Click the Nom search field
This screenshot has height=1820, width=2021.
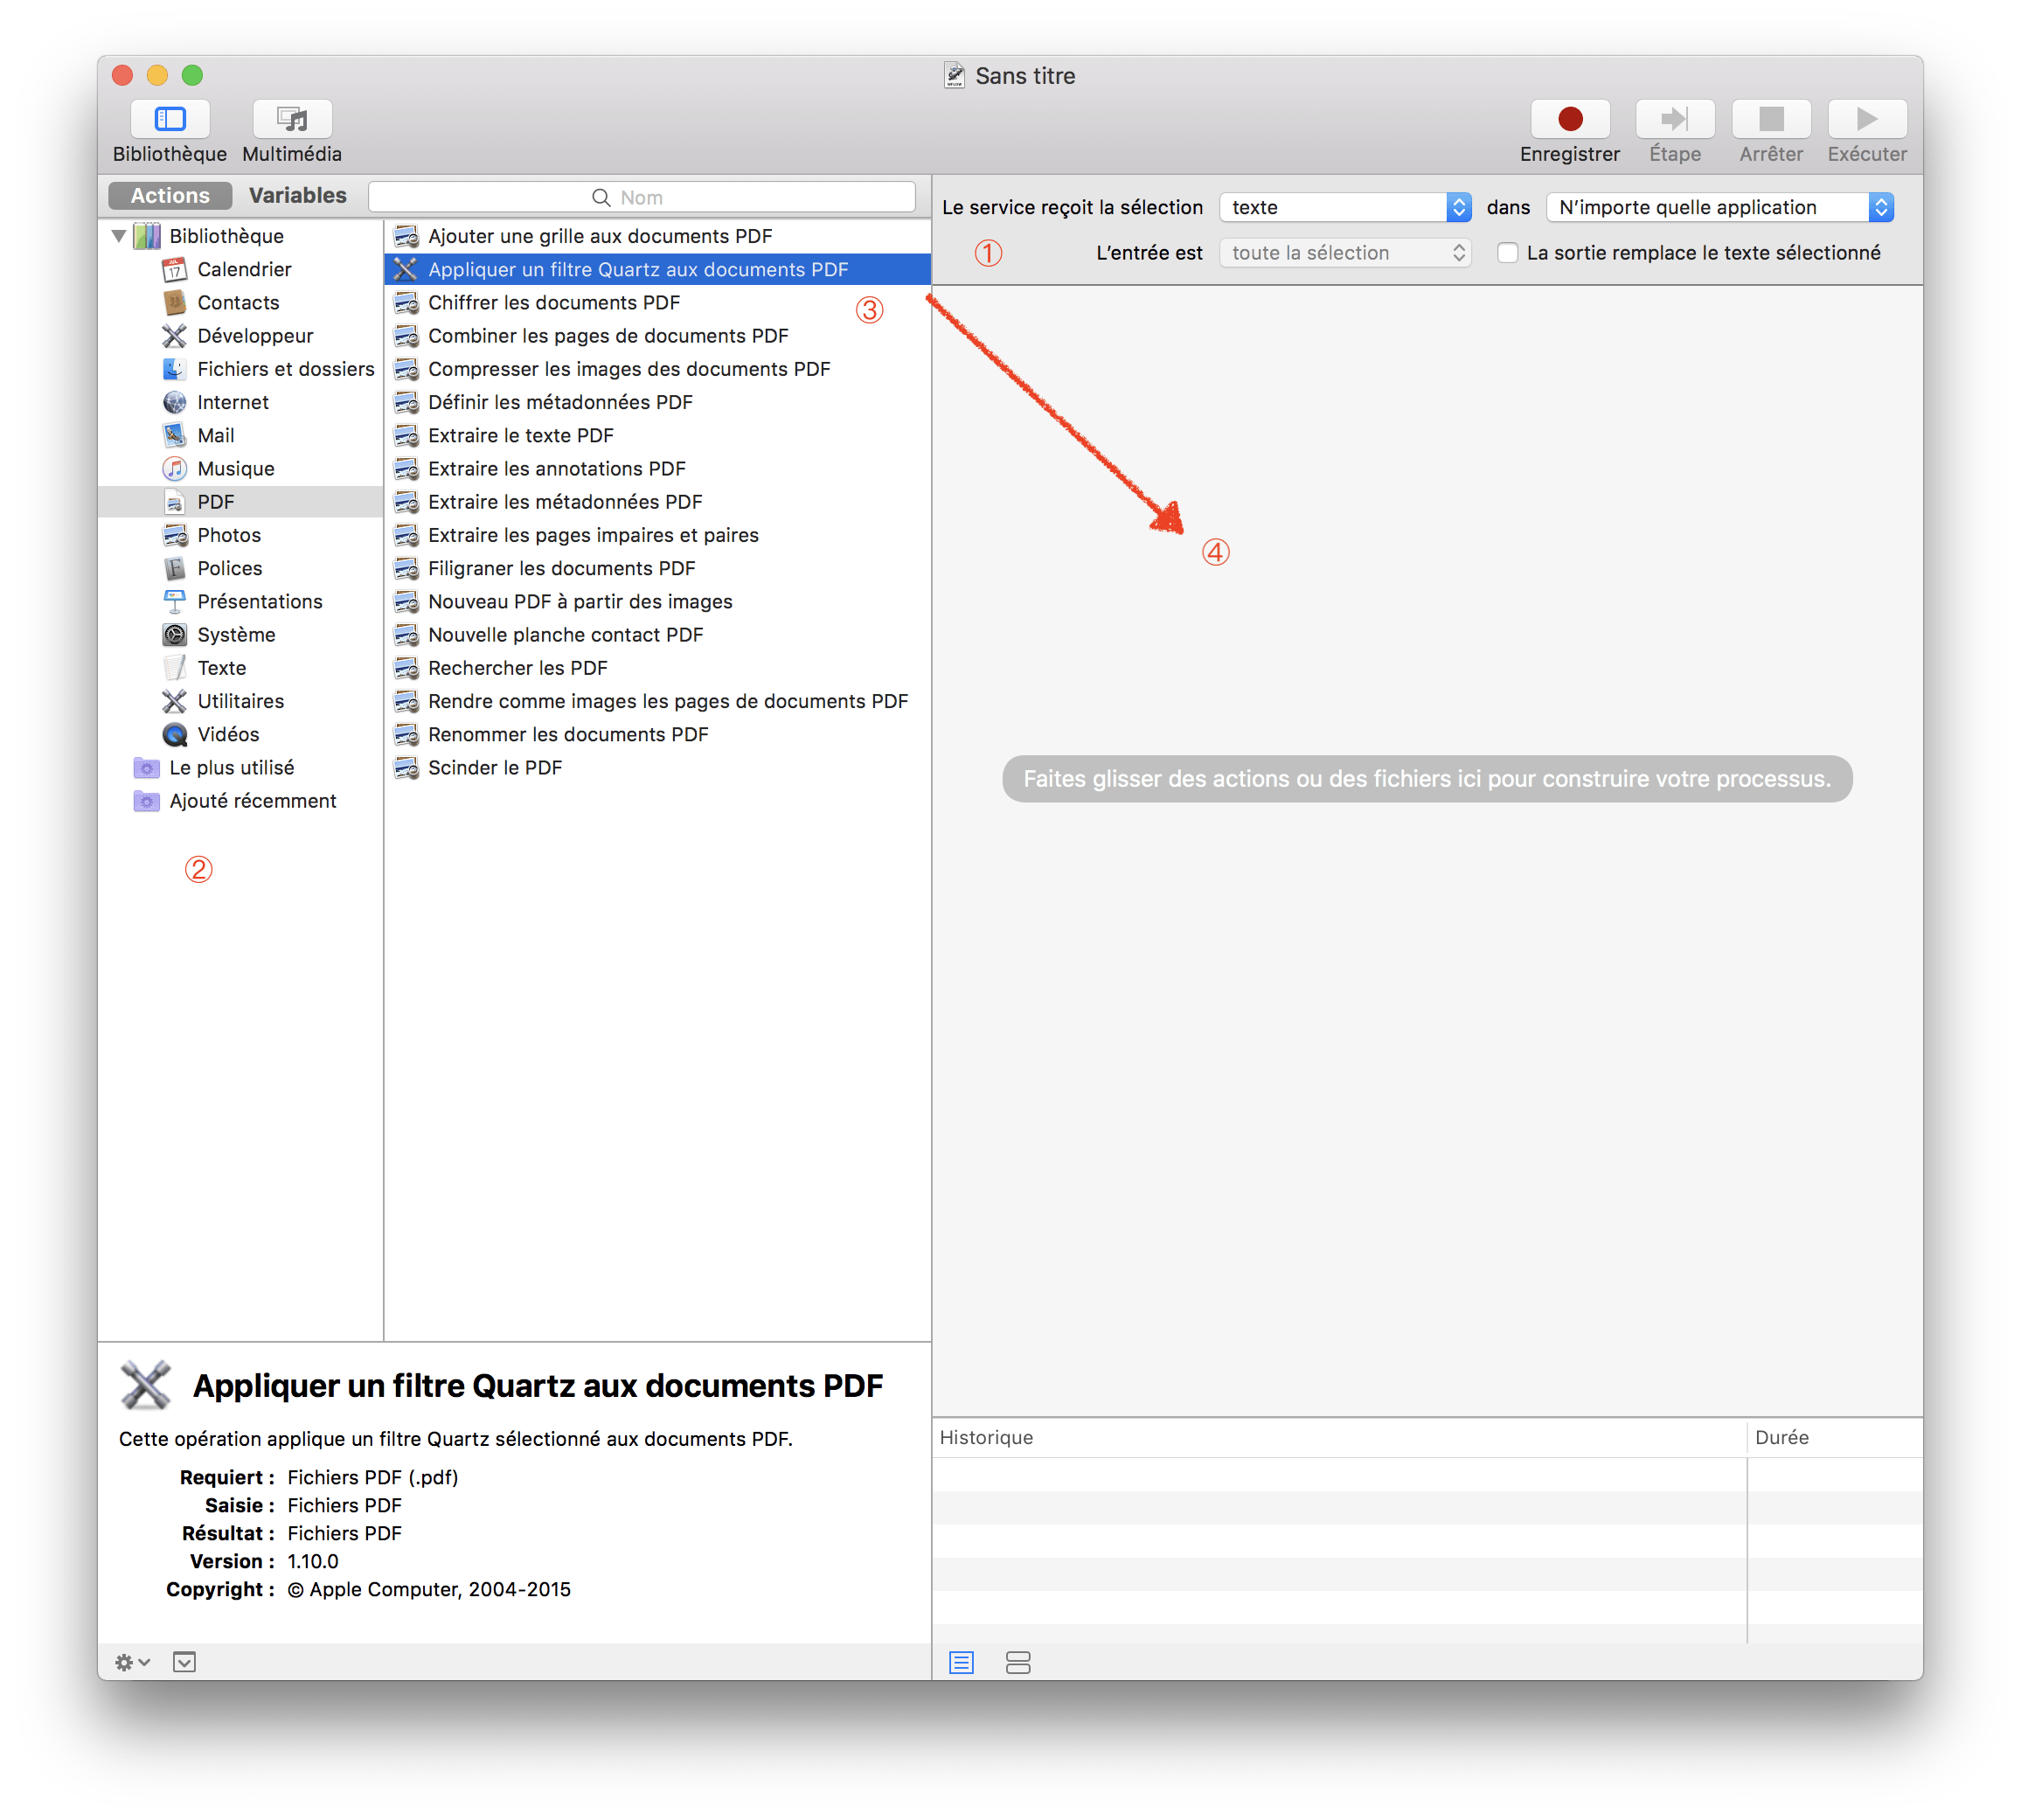click(x=641, y=197)
